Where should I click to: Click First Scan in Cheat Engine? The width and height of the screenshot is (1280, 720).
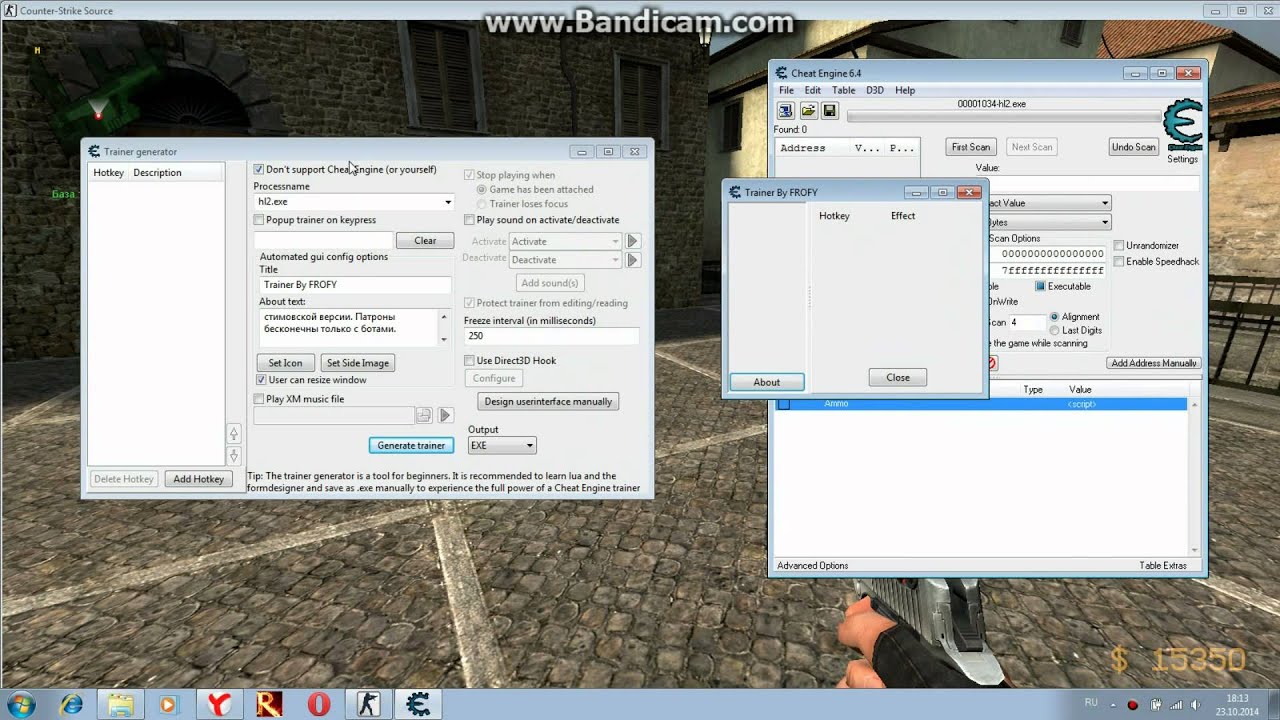pos(971,147)
